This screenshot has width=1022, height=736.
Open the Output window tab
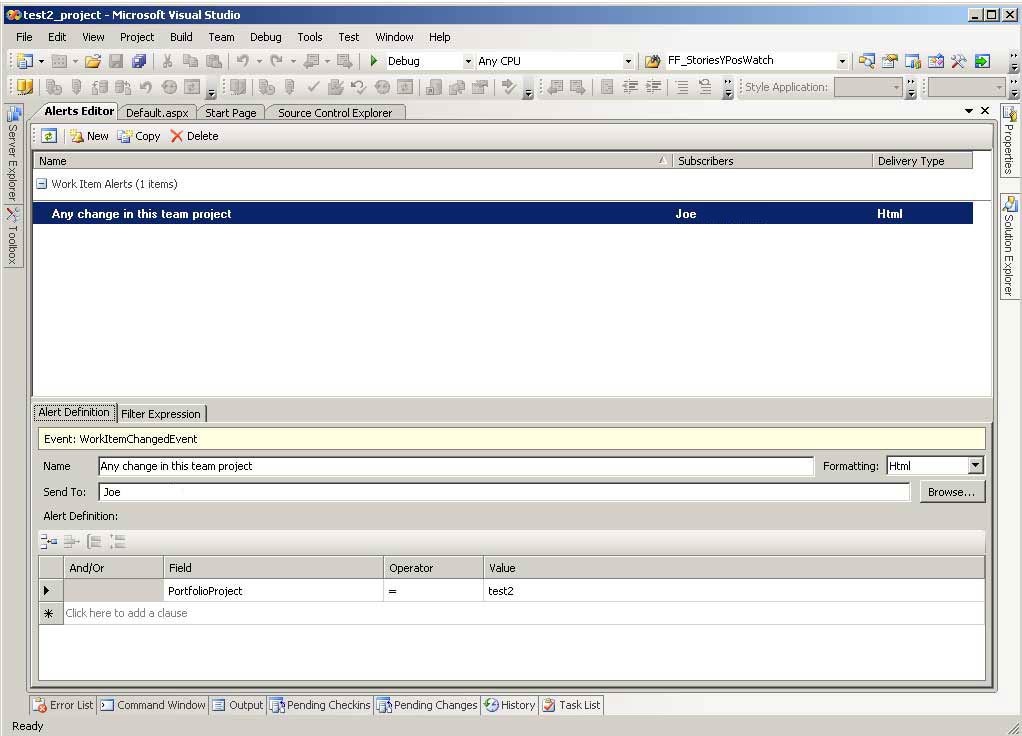click(238, 705)
